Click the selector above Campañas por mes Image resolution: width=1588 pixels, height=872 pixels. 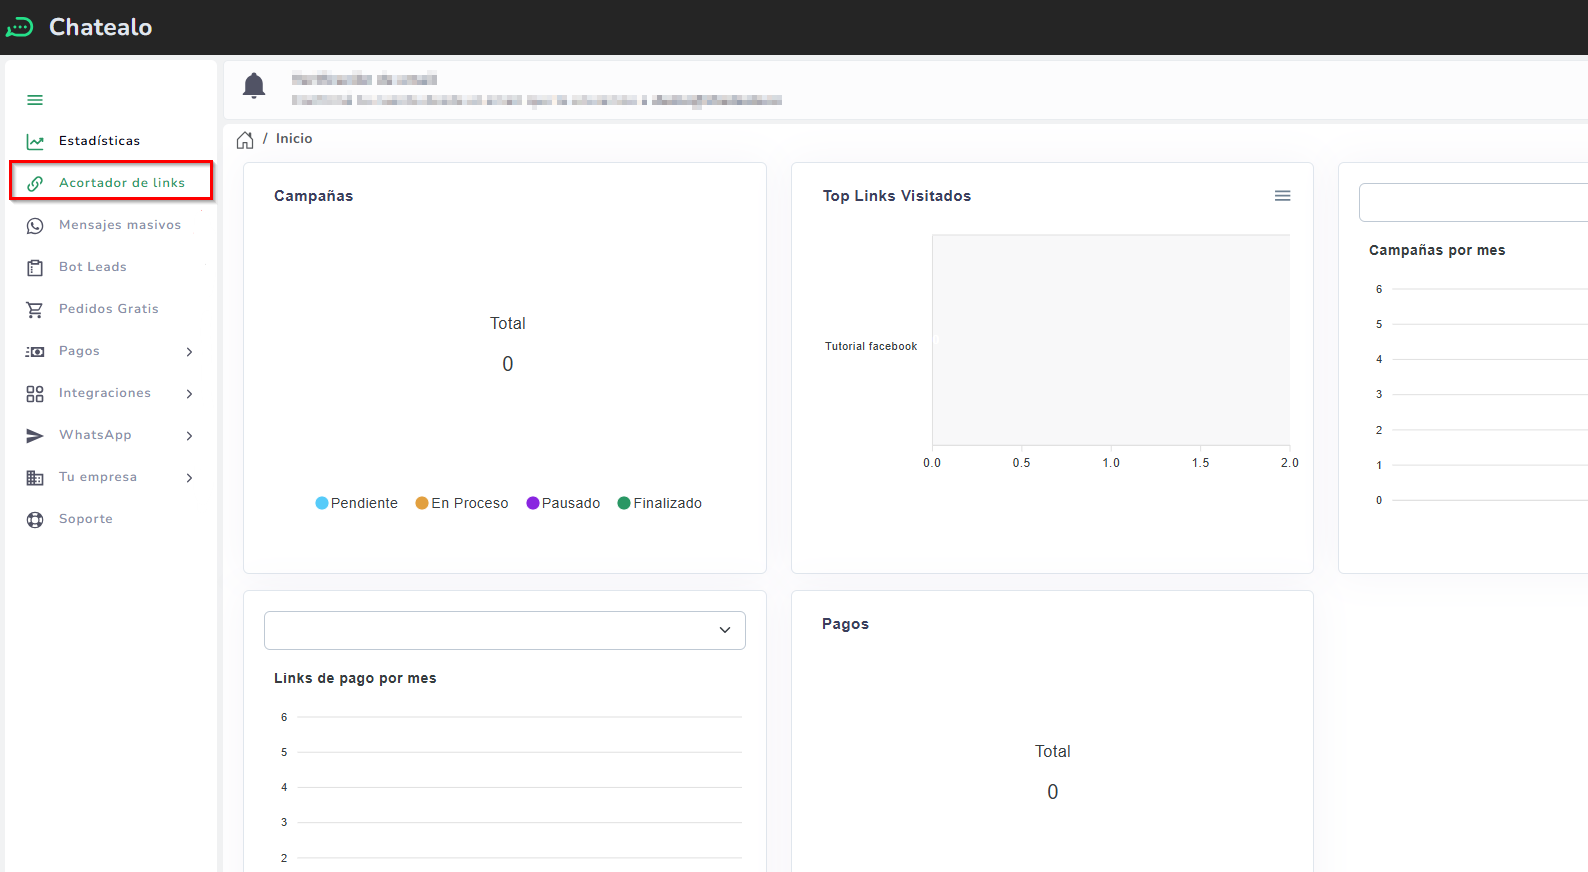1472,203
